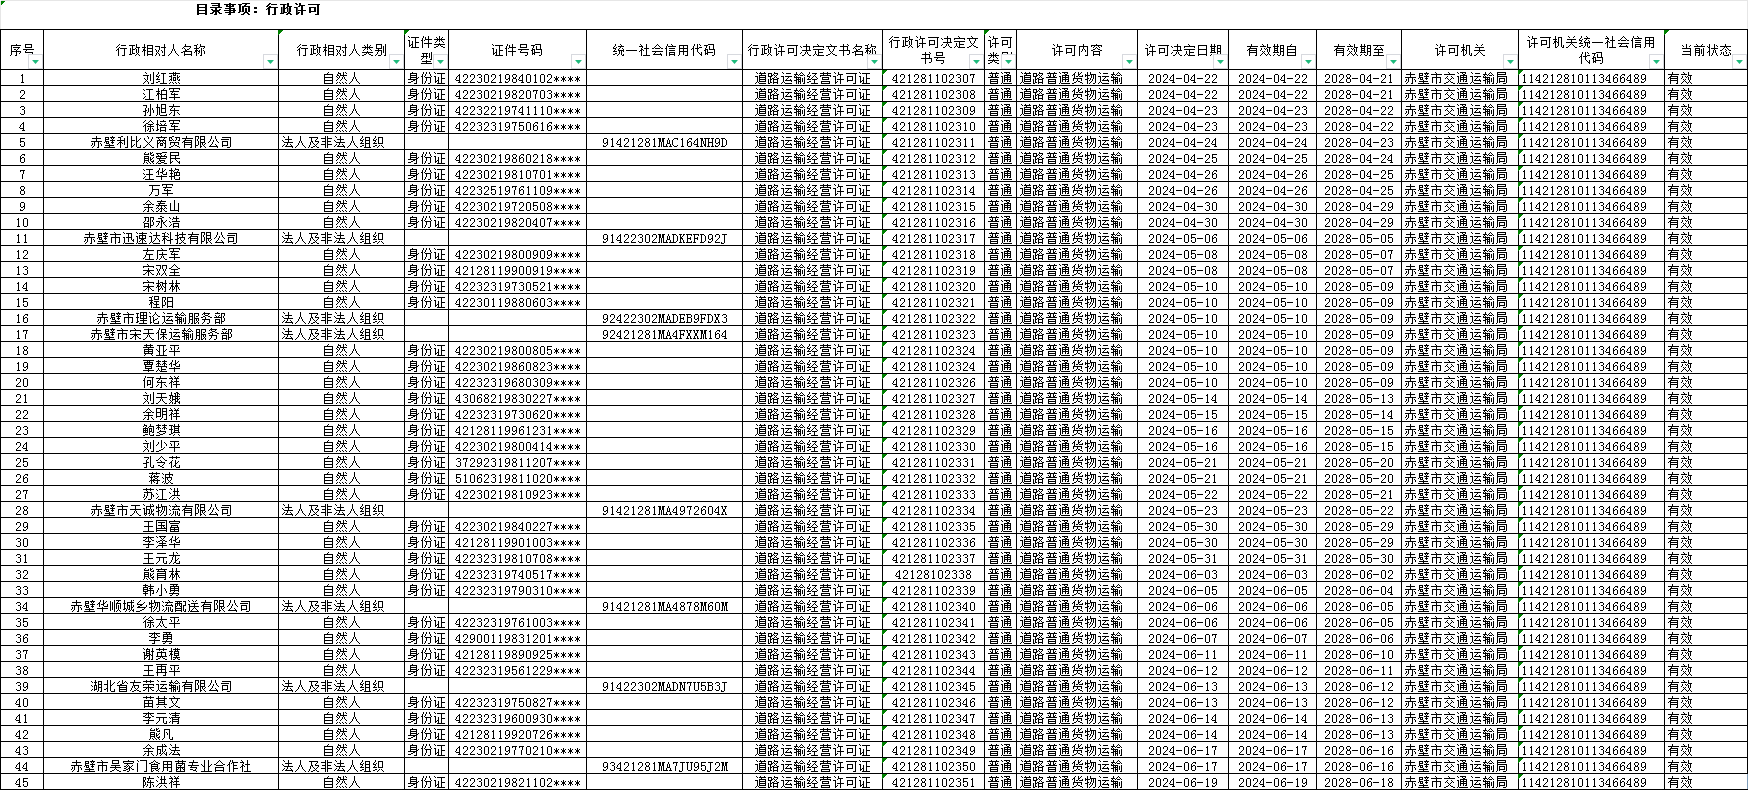Image resolution: width=1749 pixels, height=790 pixels.
Task: Open the 证件号码 filter dropdown arrow
Action: pyautogui.click(x=579, y=63)
